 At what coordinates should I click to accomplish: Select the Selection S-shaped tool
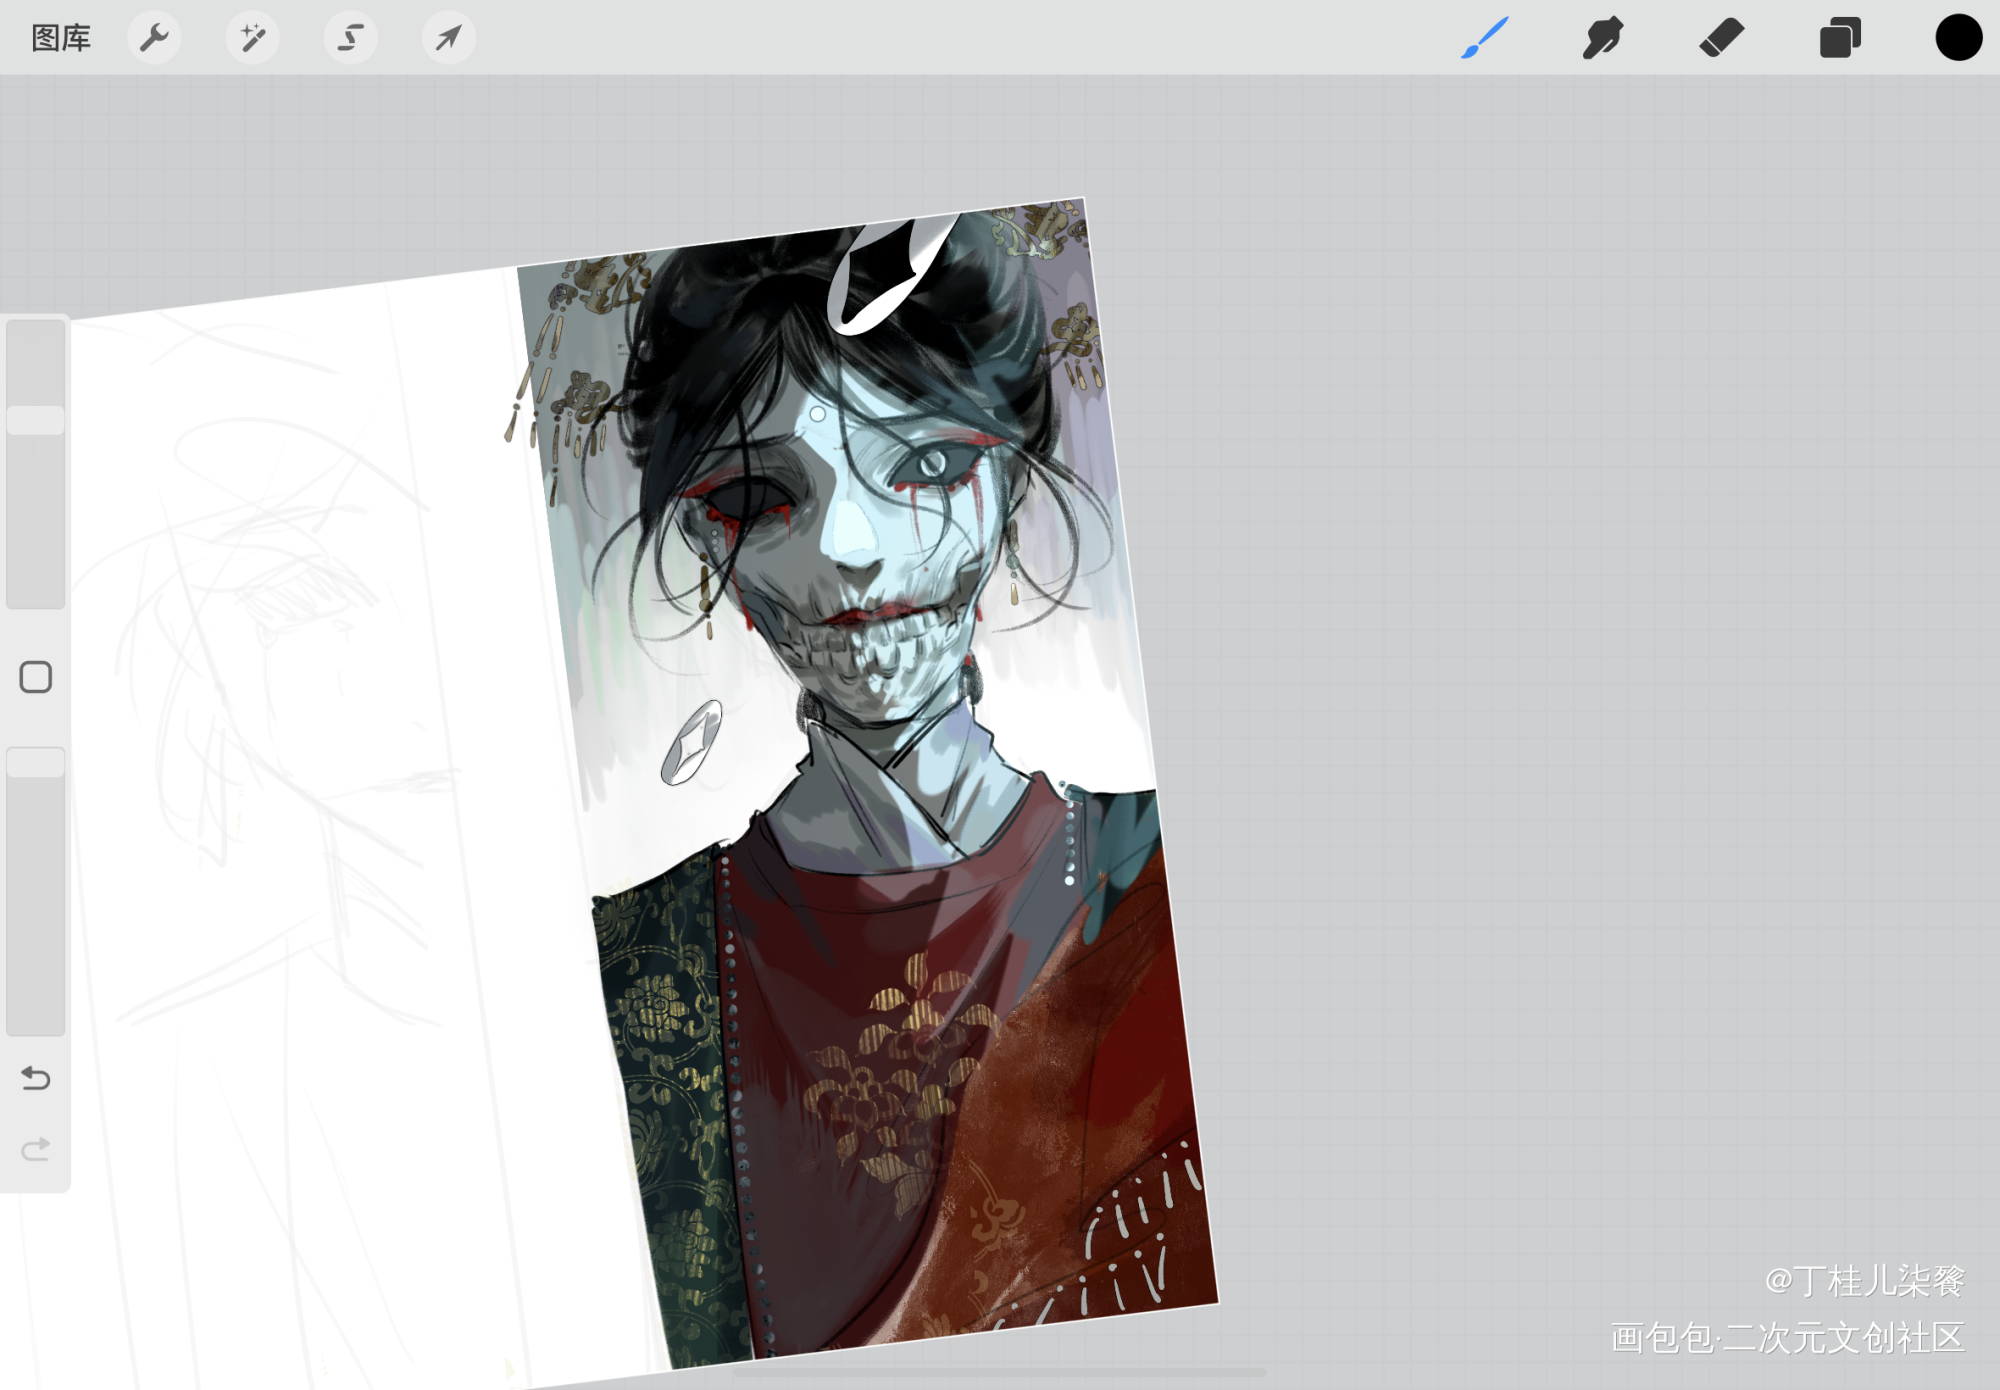tap(350, 38)
